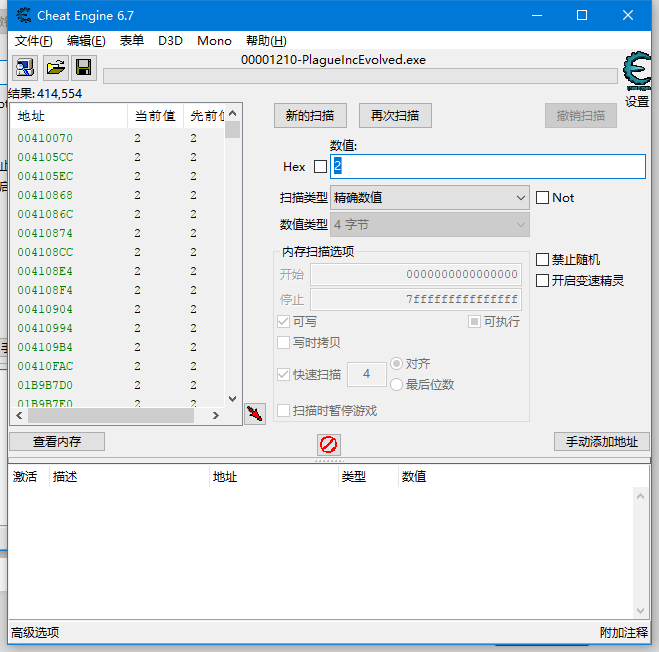Click the 当前值 column header
Image resolution: width=659 pixels, height=652 pixels.
click(x=155, y=116)
